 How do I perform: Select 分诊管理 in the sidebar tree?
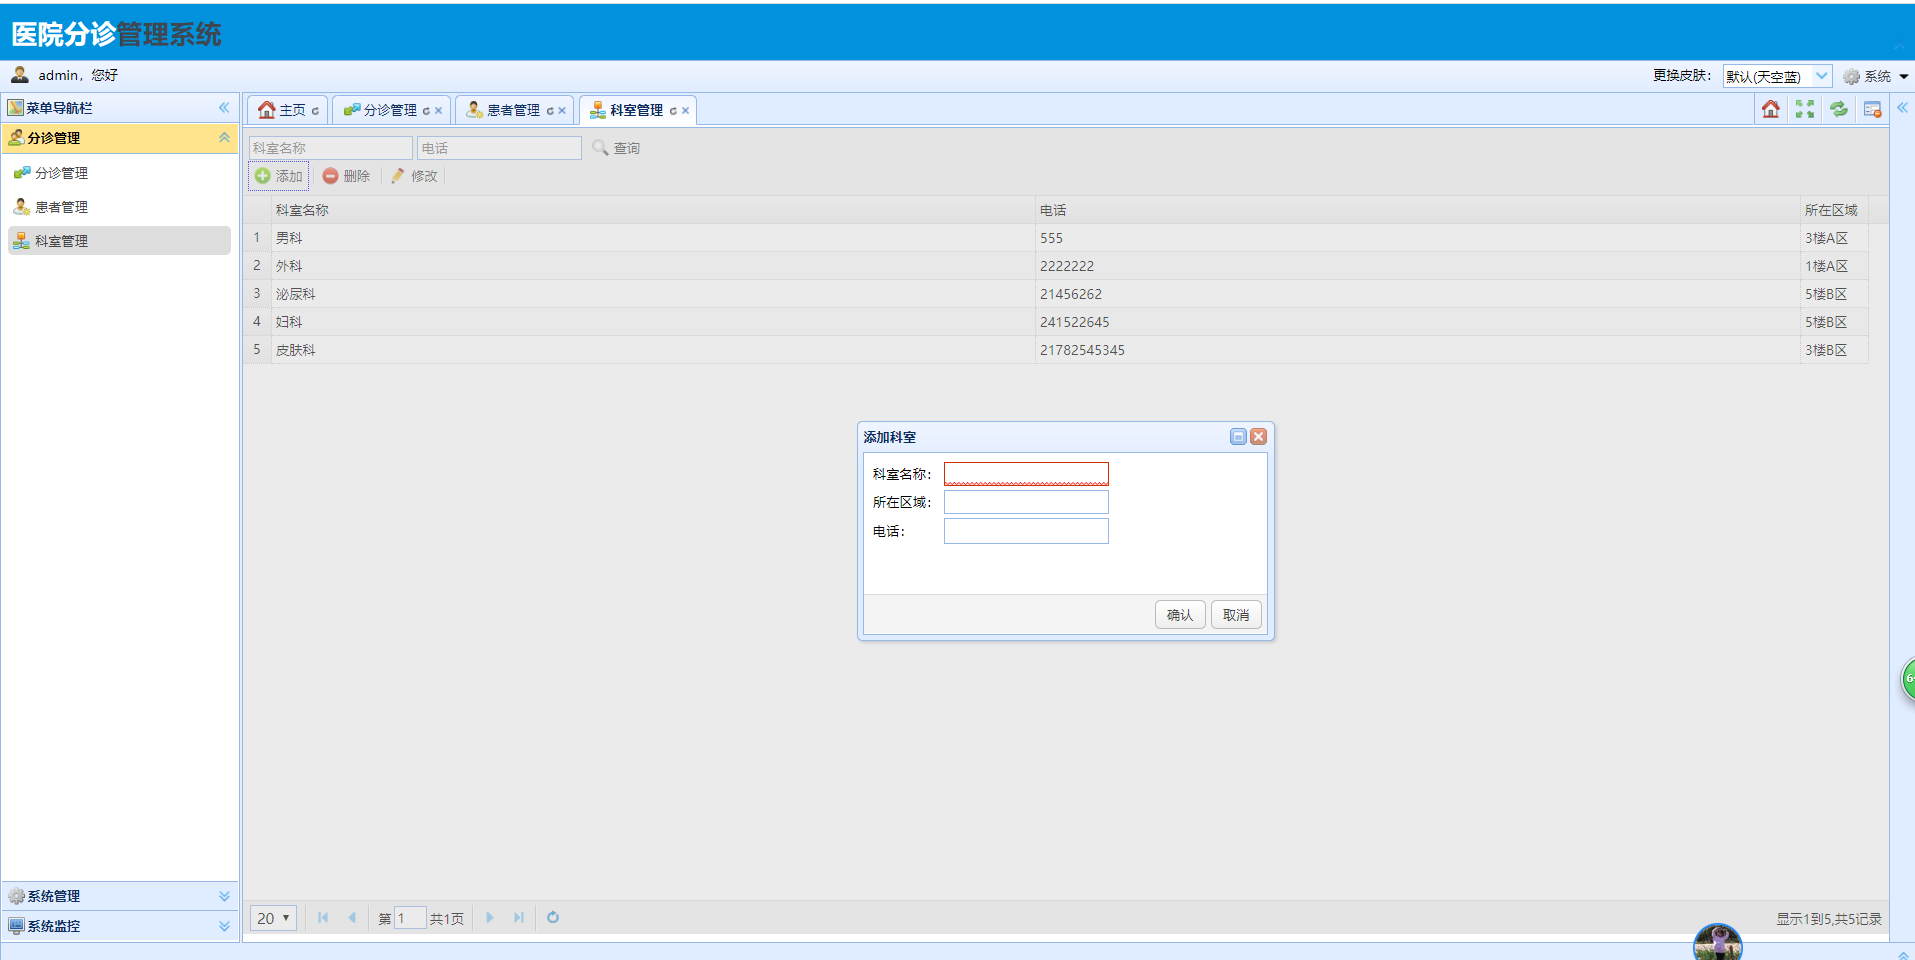(x=61, y=173)
